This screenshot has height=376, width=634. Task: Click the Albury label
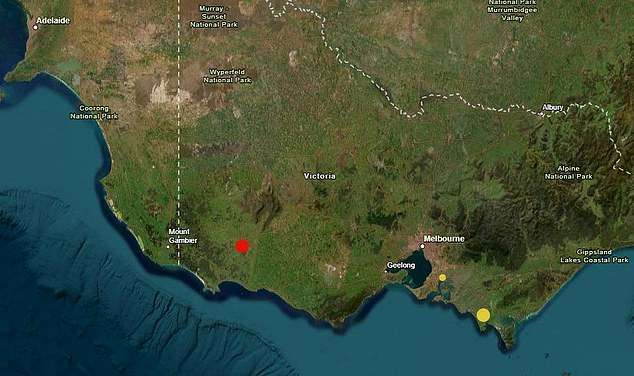click(553, 108)
